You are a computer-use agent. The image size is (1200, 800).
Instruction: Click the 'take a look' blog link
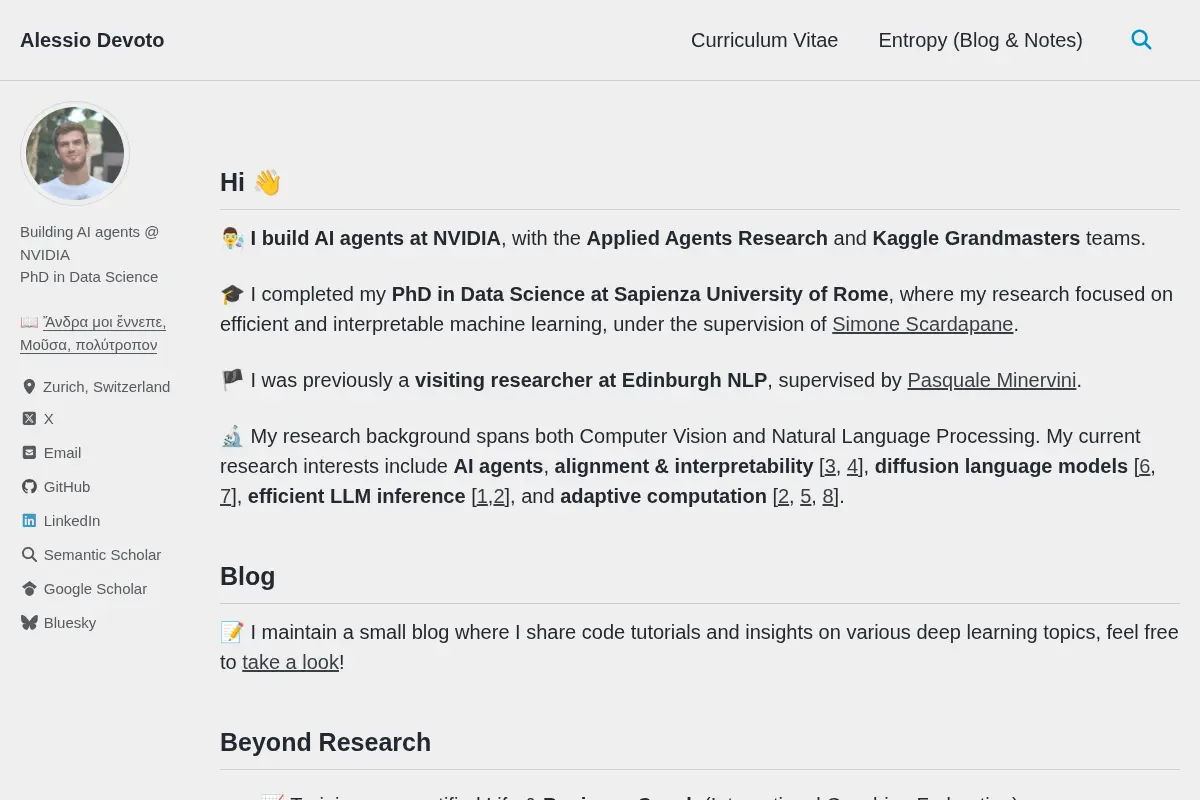click(290, 662)
